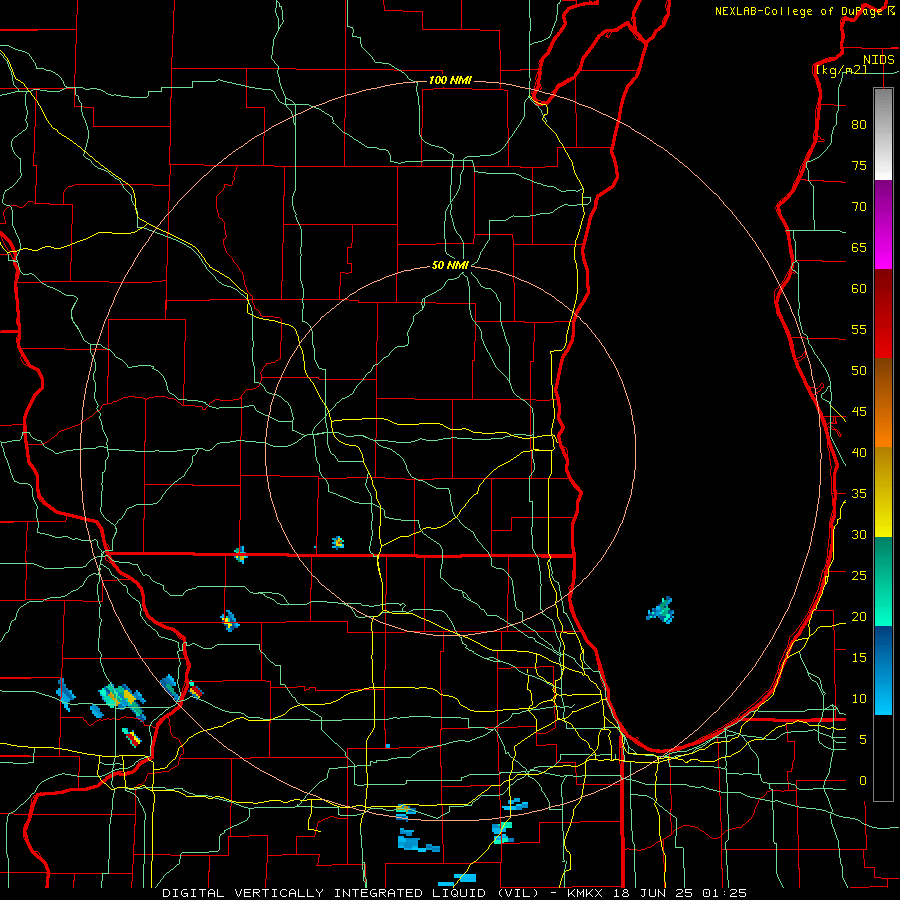
Task: Click the 60 value on the color scale
Action: [x=859, y=289]
